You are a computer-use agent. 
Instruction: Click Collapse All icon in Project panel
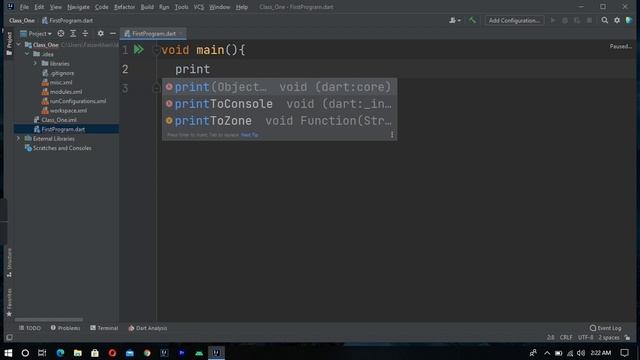point(85,33)
